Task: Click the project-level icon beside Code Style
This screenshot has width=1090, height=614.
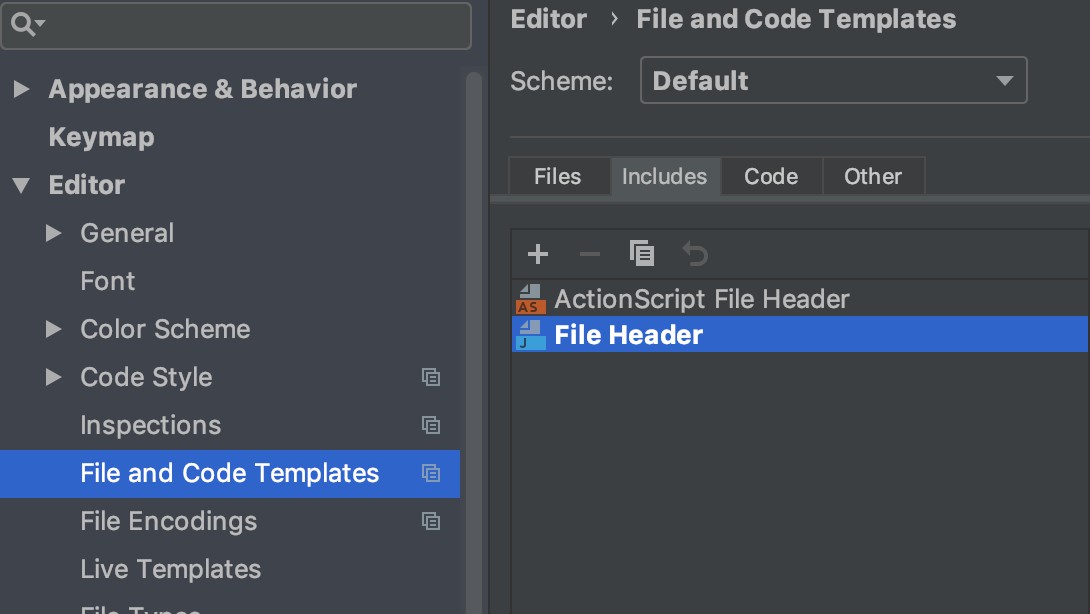Action: click(431, 377)
